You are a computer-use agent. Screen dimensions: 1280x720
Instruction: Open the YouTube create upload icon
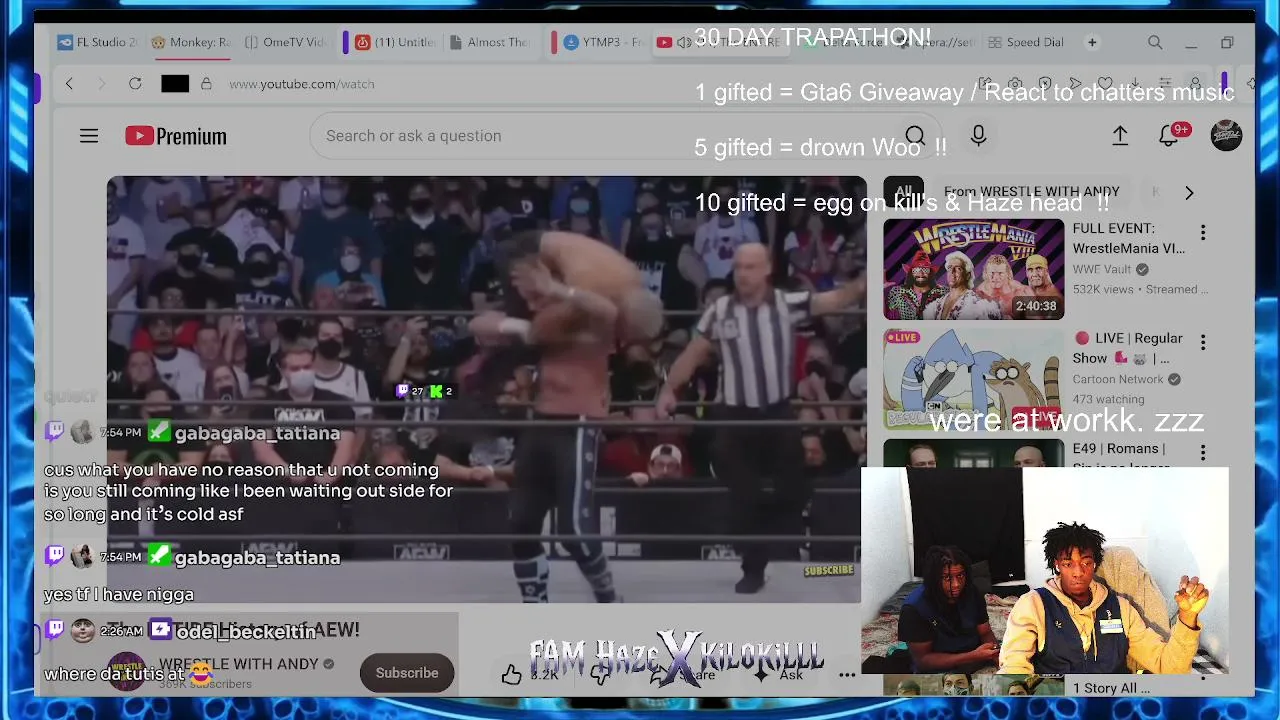pos(1120,136)
